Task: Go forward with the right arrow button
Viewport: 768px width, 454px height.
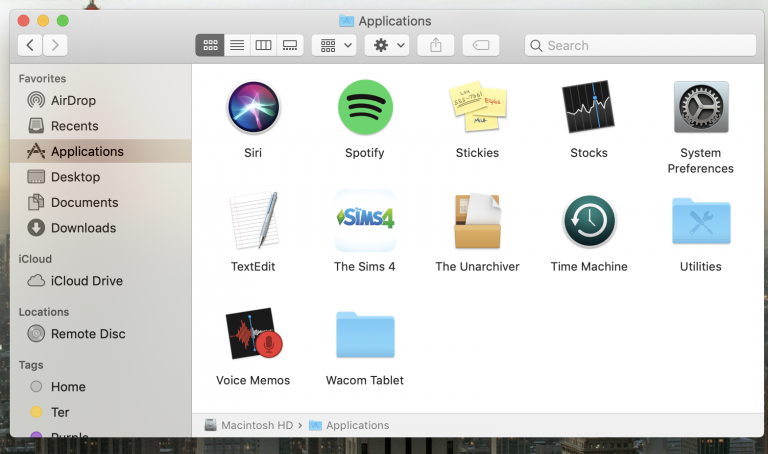Action: (55, 46)
